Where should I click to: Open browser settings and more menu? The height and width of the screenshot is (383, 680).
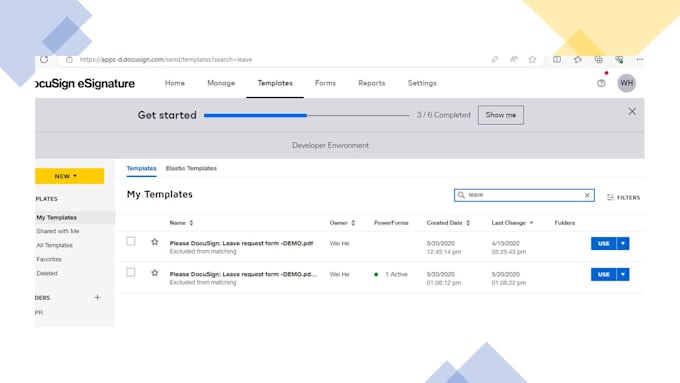[640, 59]
